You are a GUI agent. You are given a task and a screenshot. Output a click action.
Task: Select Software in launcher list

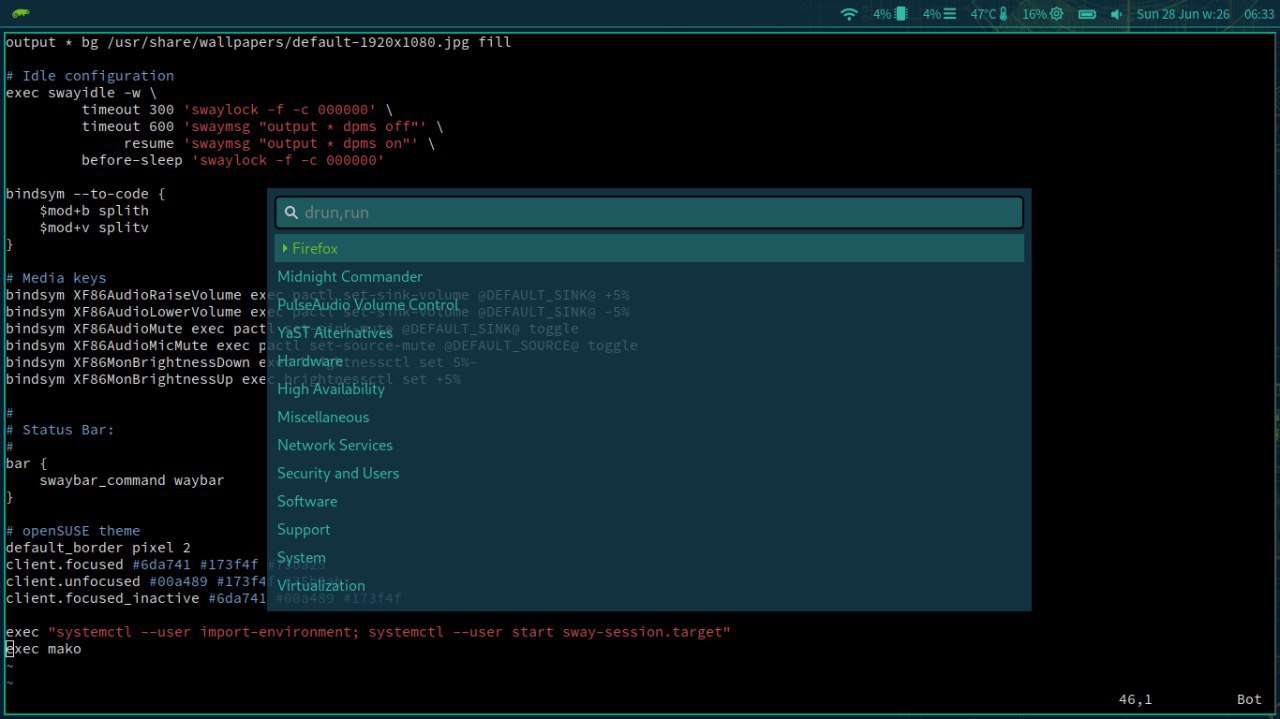click(x=649, y=501)
